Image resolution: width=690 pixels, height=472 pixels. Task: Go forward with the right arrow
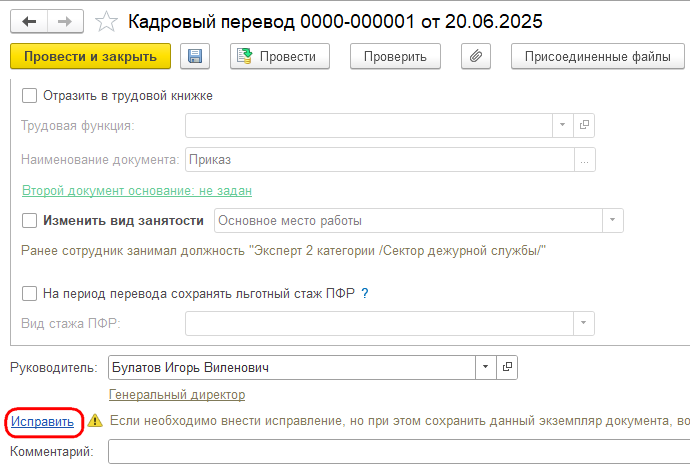pyautogui.click(x=65, y=22)
